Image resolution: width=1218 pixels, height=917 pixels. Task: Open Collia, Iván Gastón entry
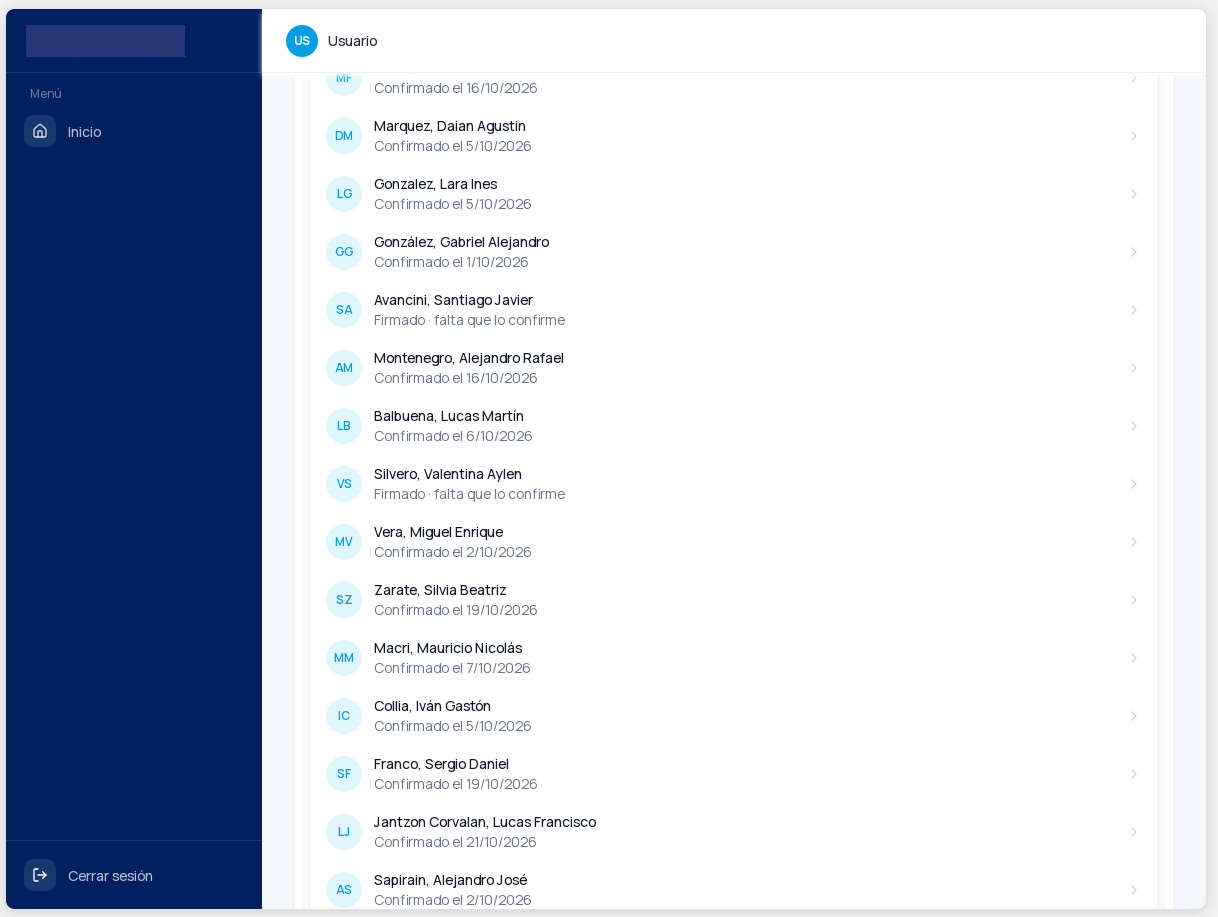tap(734, 716)
